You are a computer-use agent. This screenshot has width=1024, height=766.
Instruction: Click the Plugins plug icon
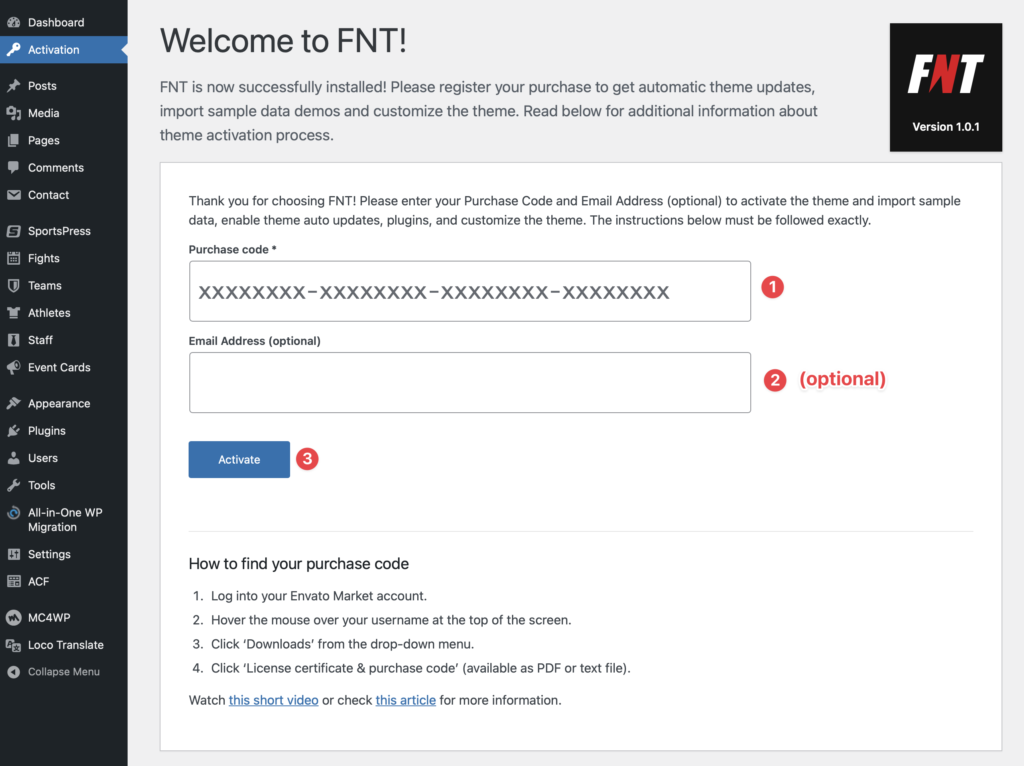click(x=14, y=431)
